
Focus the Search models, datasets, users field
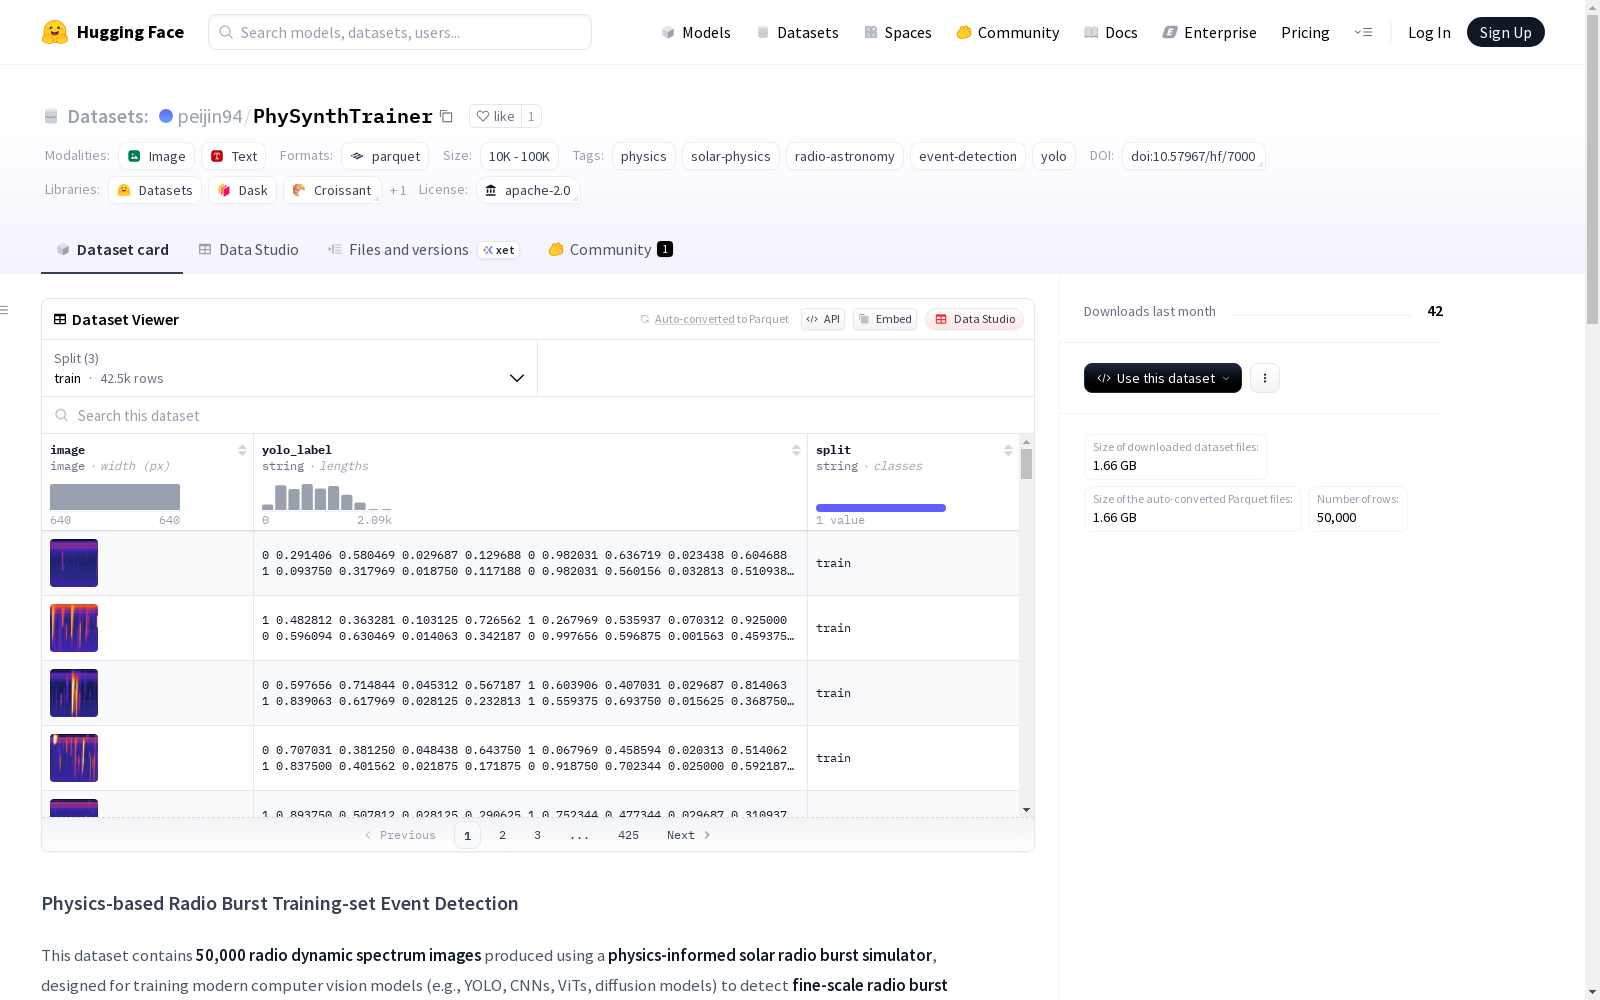click(x=400, y=32)
